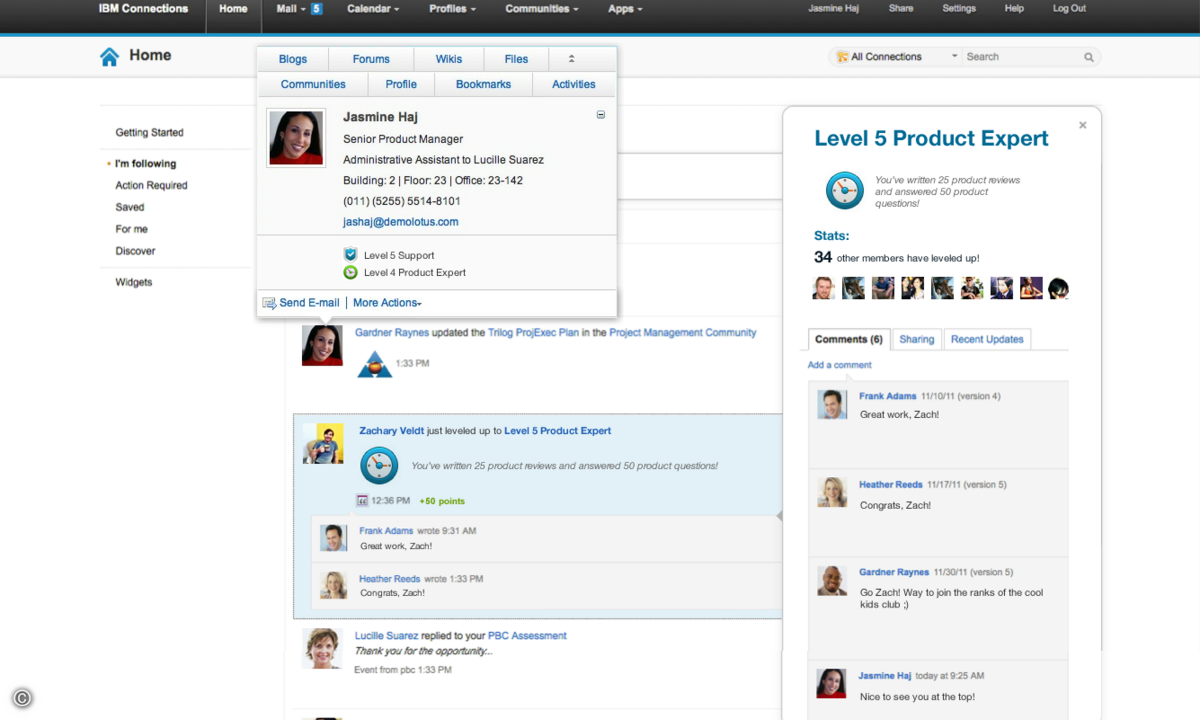
Task: Open the Project Management Community link
Action: click(x=683, y=333)
